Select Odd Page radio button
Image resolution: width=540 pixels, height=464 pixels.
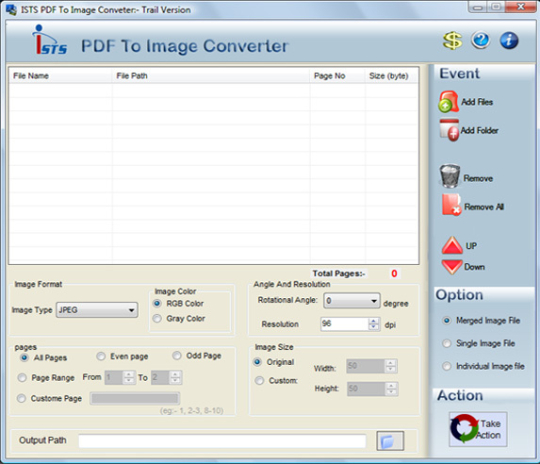pyautogui.click(x=177, y=355)
